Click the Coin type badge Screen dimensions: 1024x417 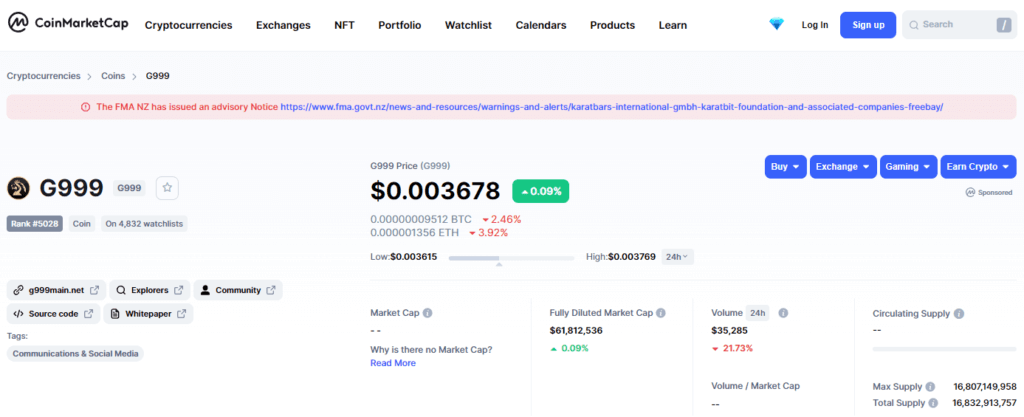[x=82, y=224]
